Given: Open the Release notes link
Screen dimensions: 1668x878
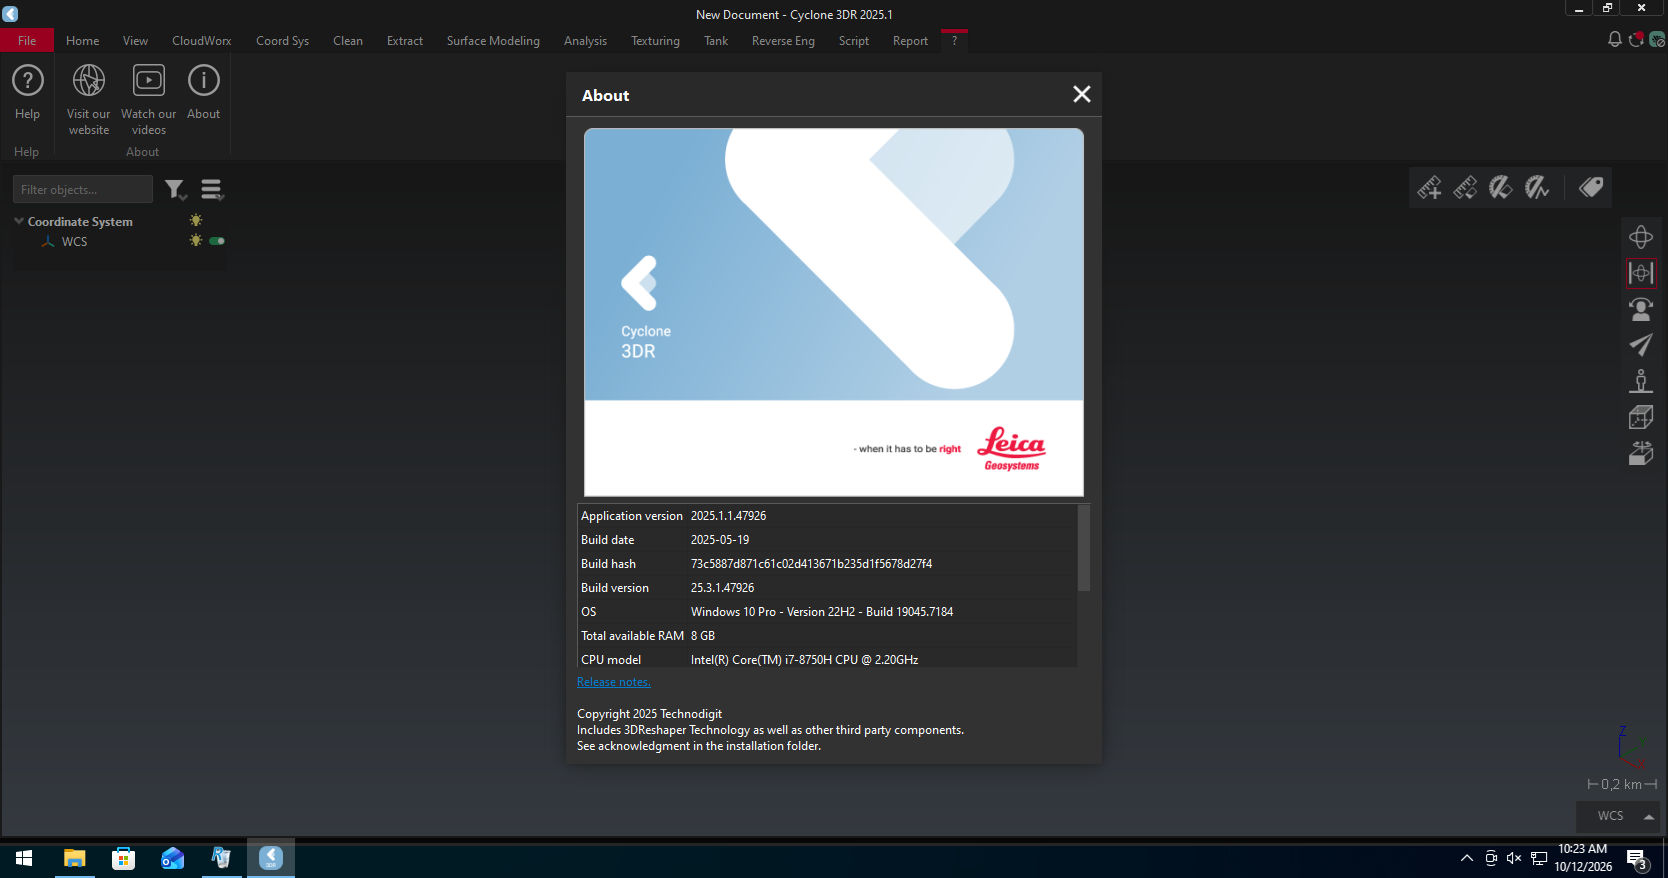Looking at the screenshot, I should [614, 682].
